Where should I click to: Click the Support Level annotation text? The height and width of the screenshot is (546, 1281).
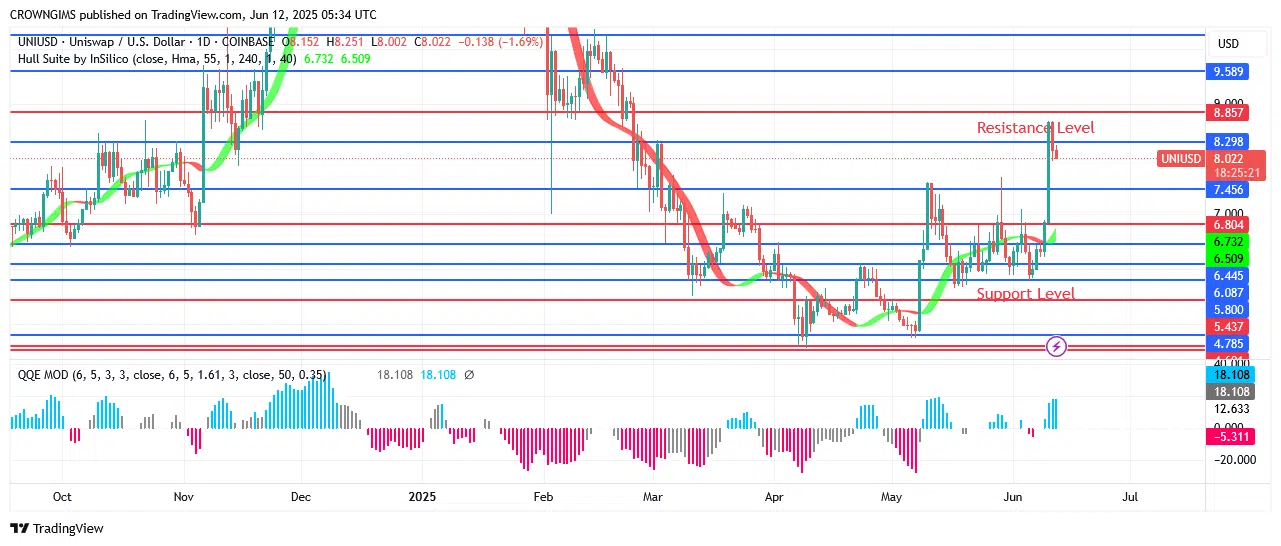click(1025, 294)
